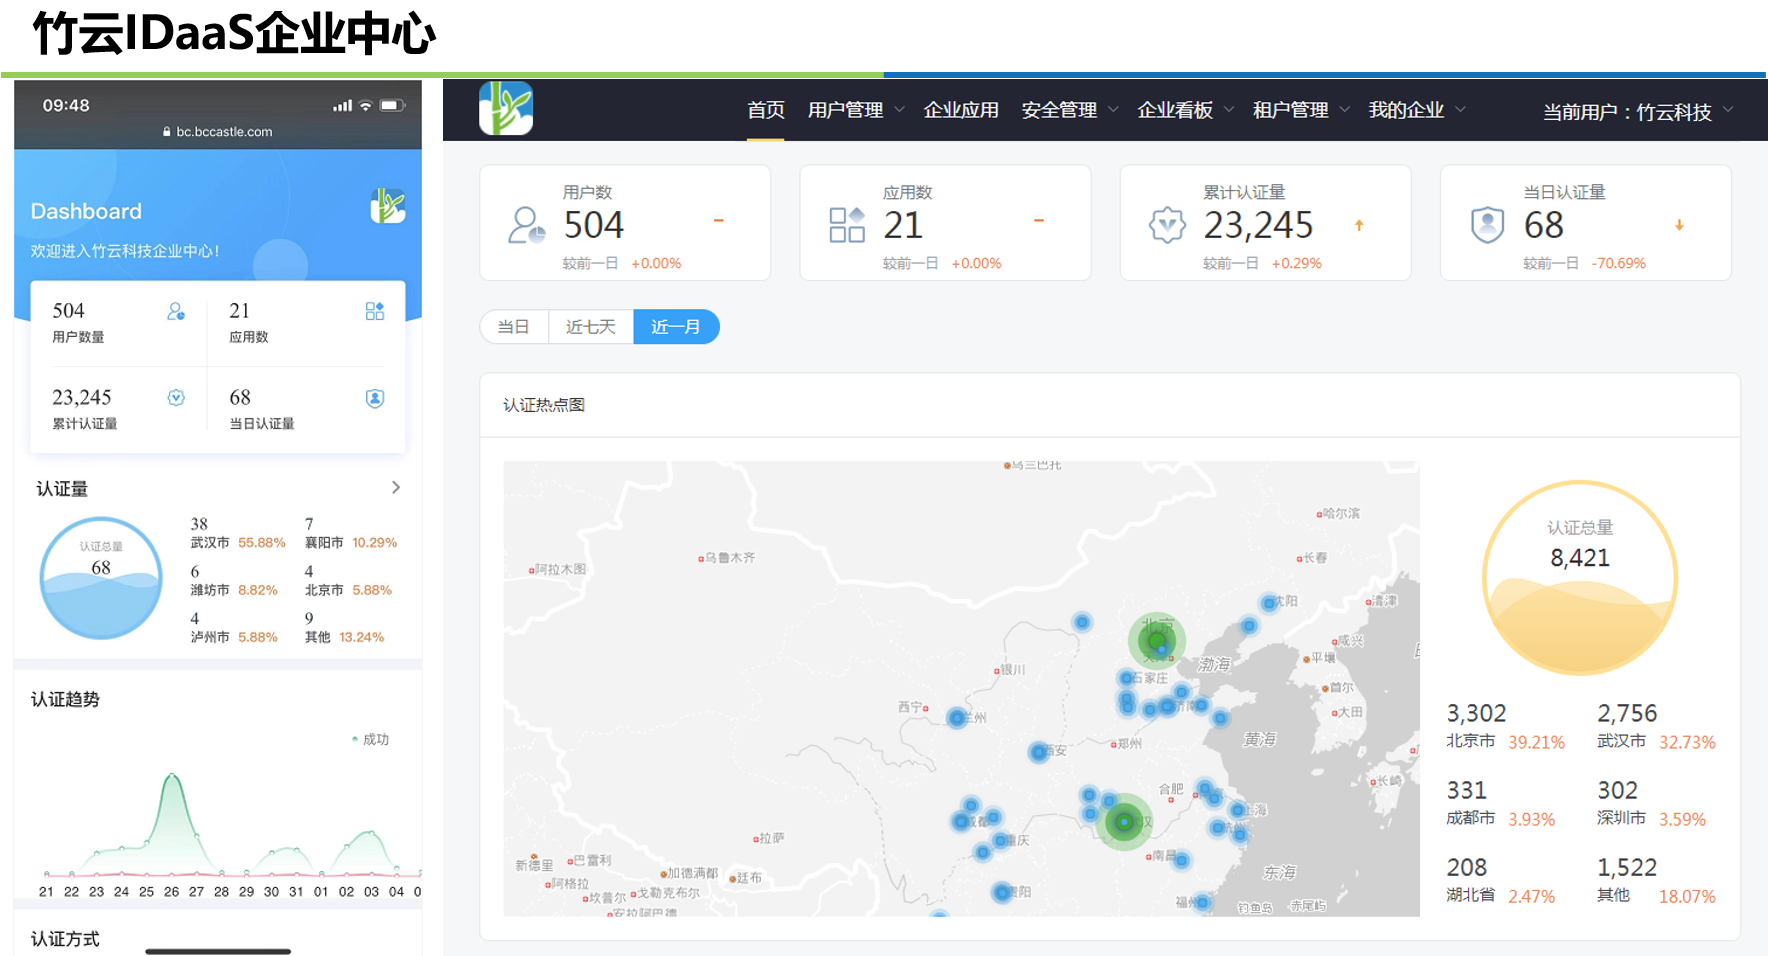The width and height of the screenshot is (1768, 956).
Task: Click the 湖北省 2.47% statistic
Action: [1501, 880]
